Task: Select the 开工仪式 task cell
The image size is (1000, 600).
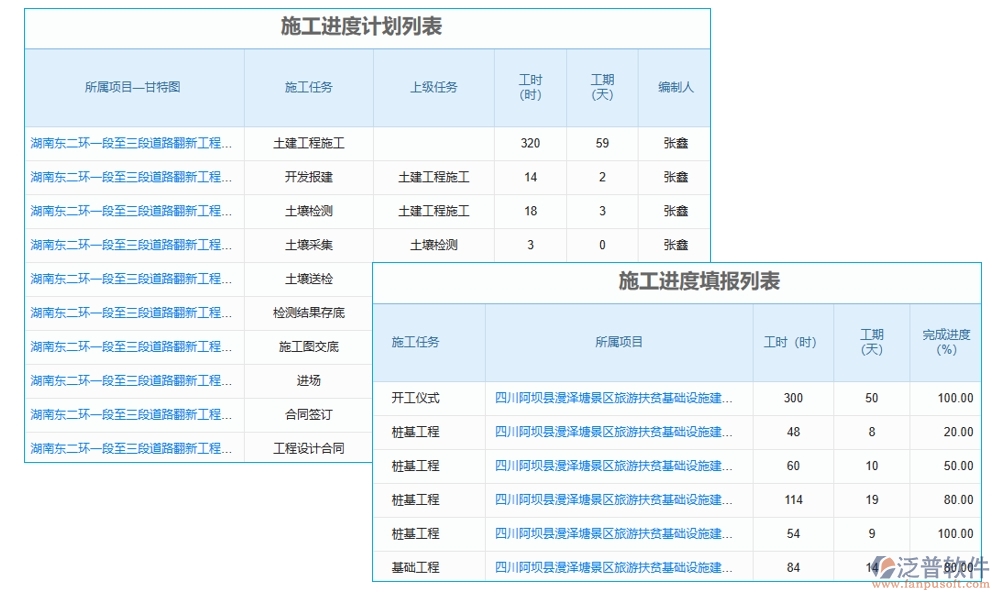Action: point(416,397)
